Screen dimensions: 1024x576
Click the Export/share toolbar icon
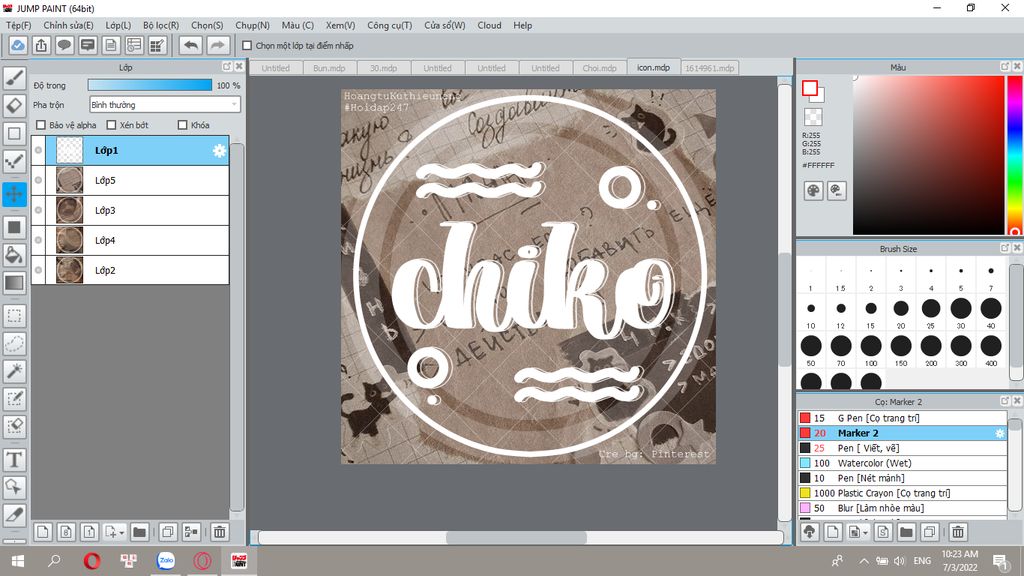(41, 46)
